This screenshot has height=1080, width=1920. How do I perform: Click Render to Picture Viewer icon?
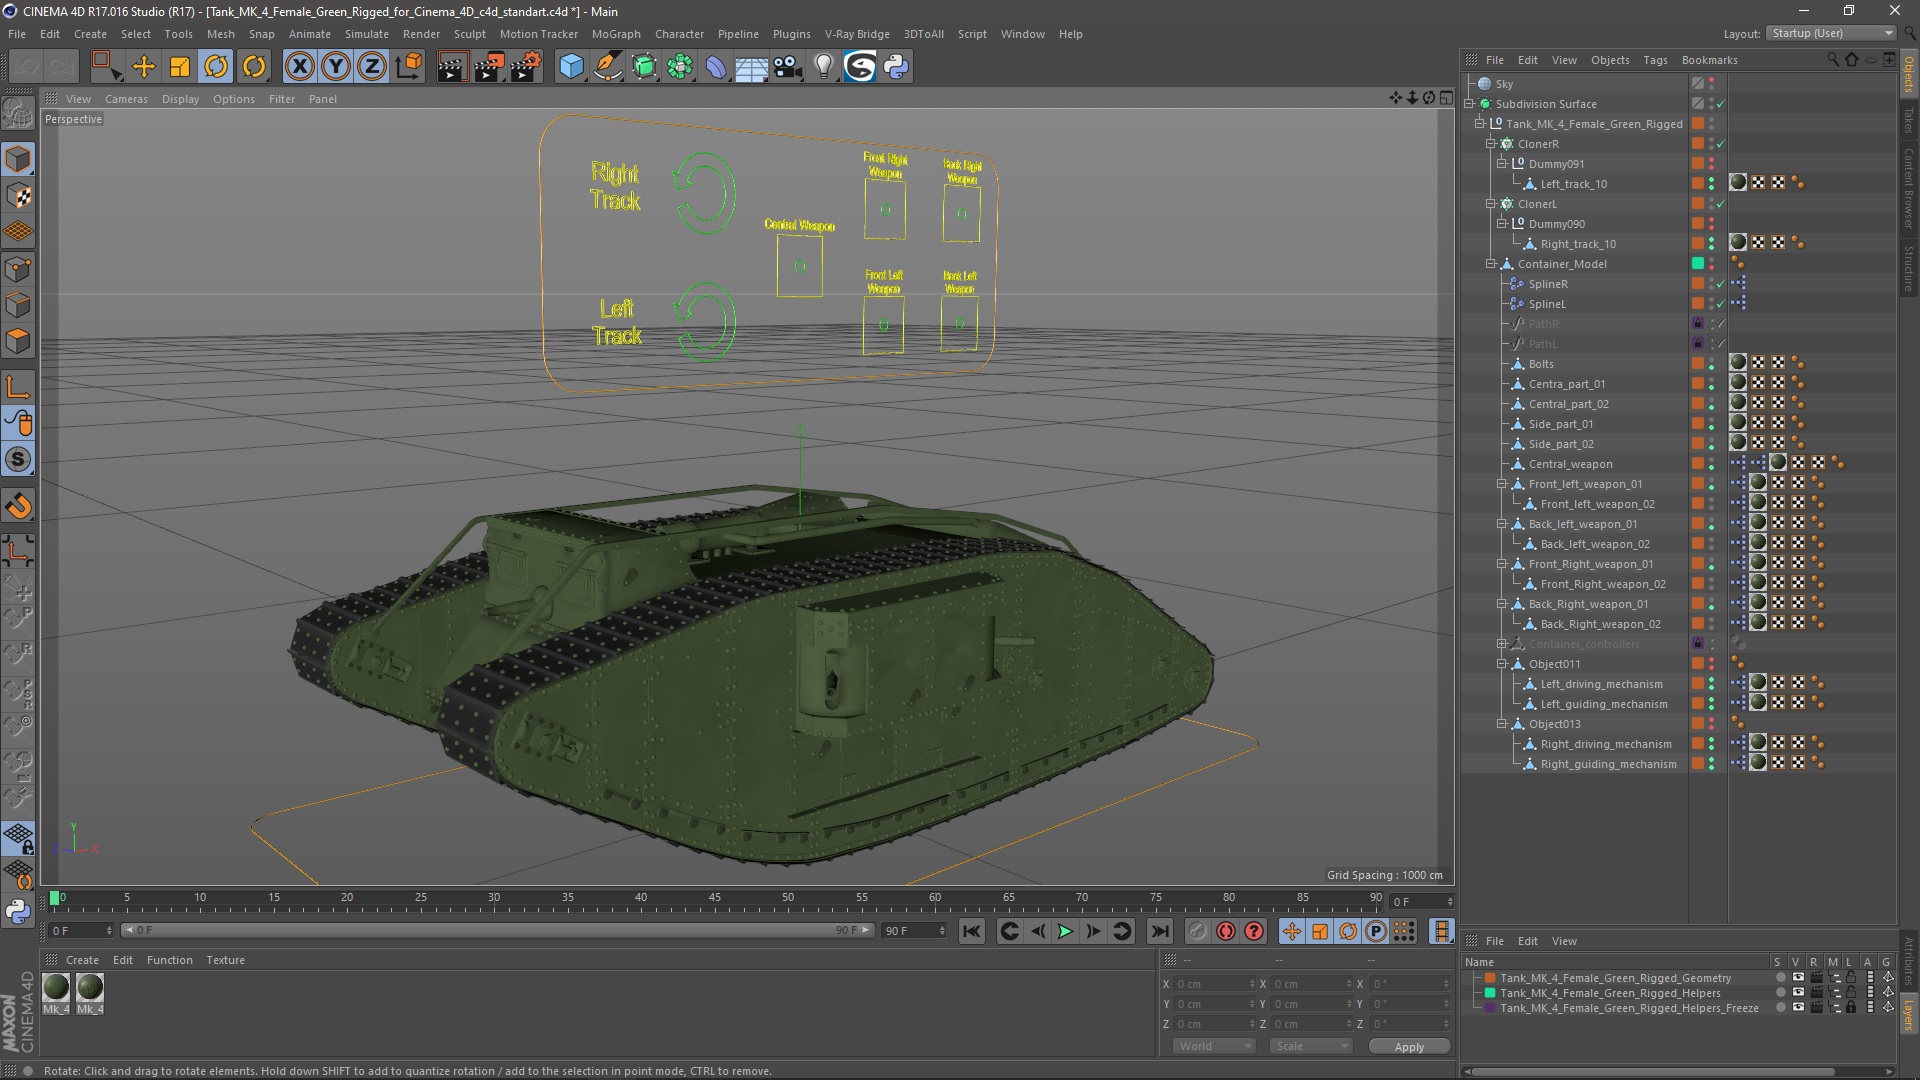point(489,67)
